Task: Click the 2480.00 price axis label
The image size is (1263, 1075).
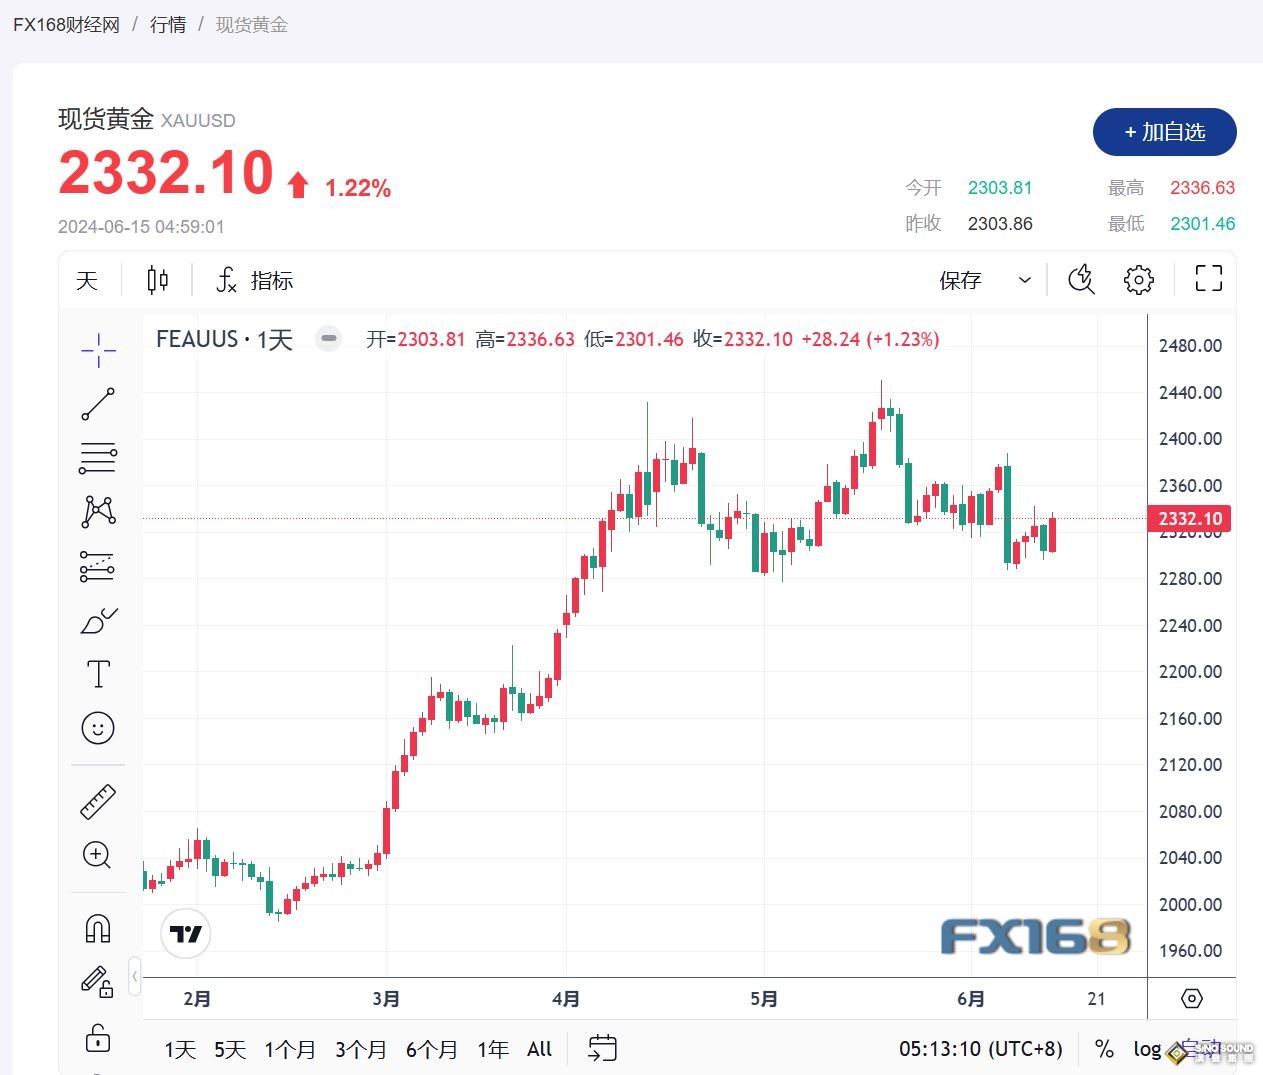Action: [x=1190, y=346]
